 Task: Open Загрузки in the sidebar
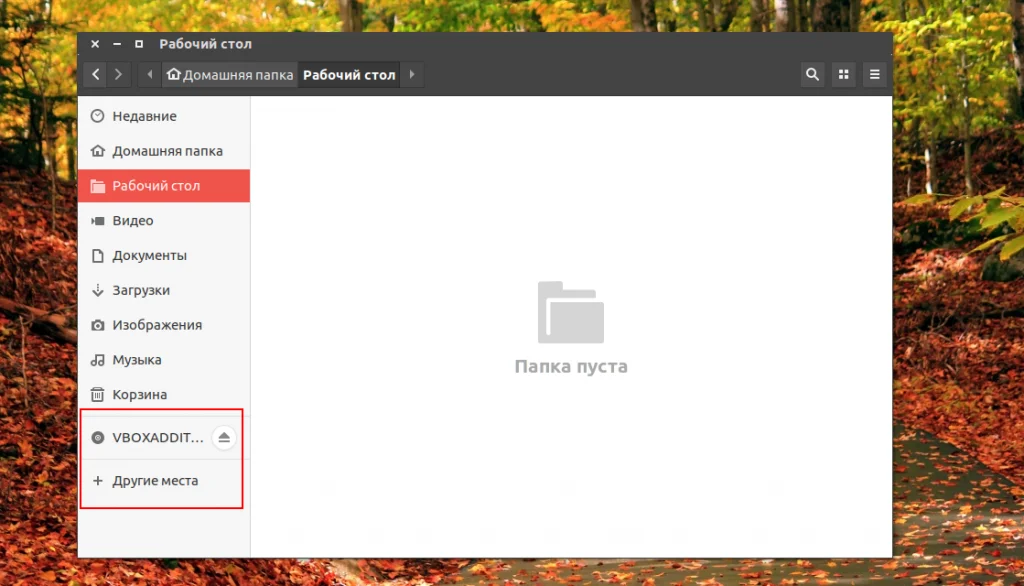coord(164,290)
